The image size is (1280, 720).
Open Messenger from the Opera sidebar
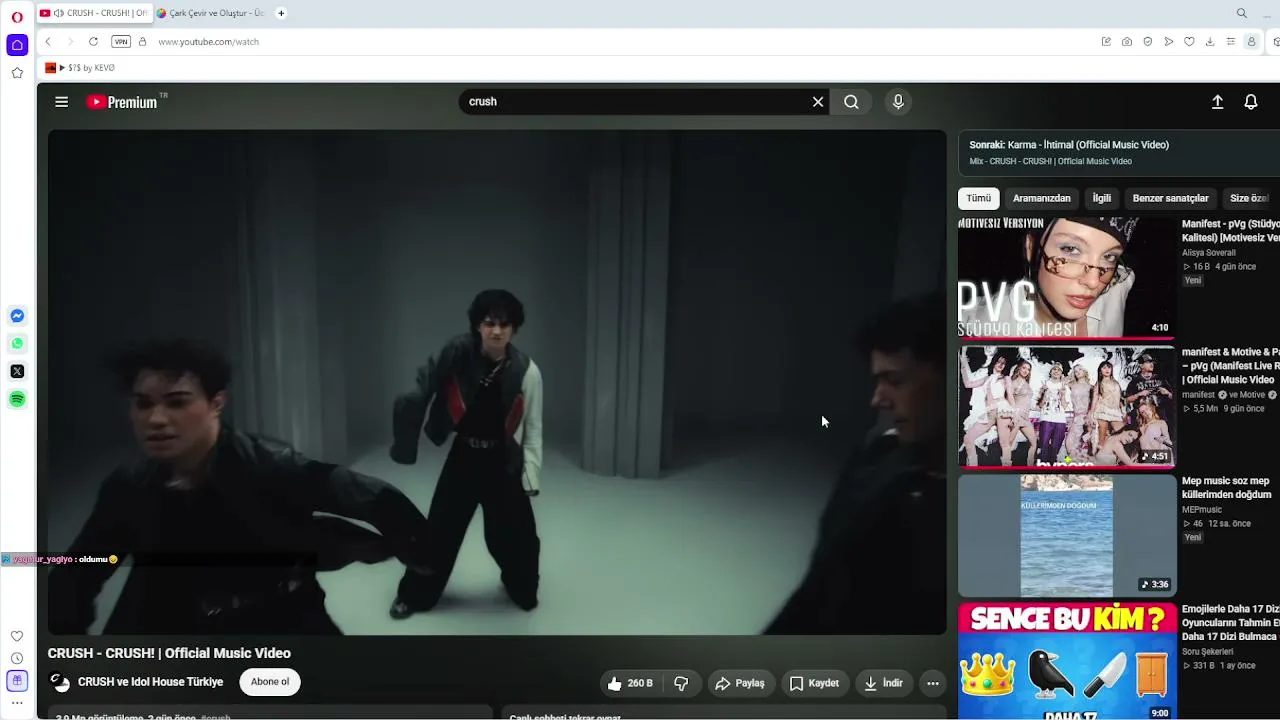pyautogui.click(x=17, y=316)
